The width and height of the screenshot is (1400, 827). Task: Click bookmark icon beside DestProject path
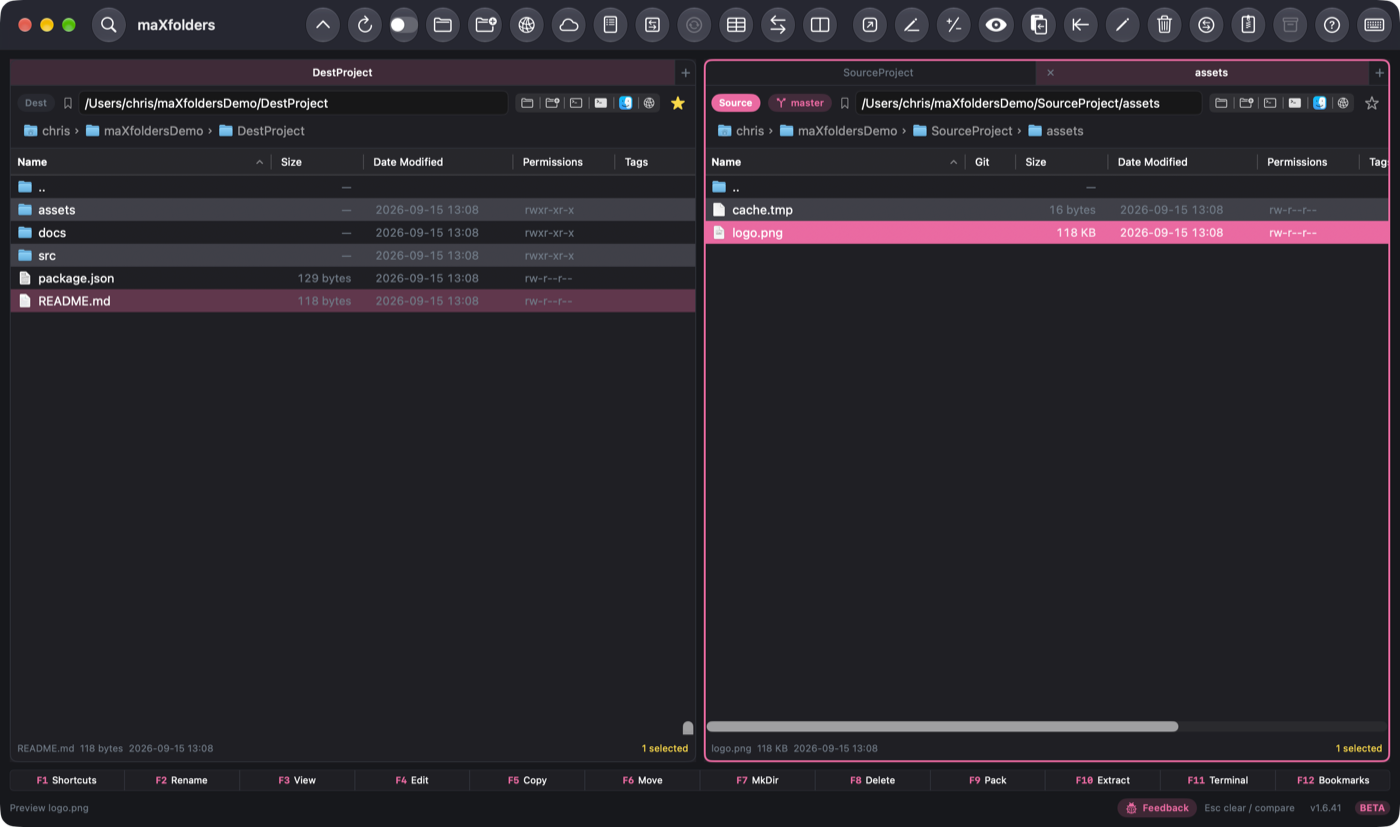click(68, 103)
